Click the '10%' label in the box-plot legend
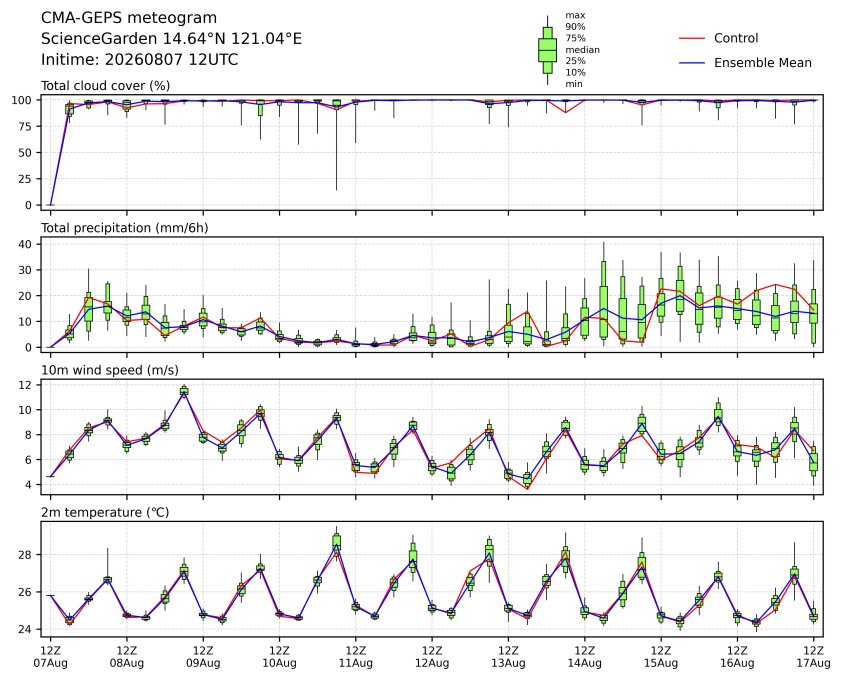Viewport: 842px width, 680px height. [575, 72]
